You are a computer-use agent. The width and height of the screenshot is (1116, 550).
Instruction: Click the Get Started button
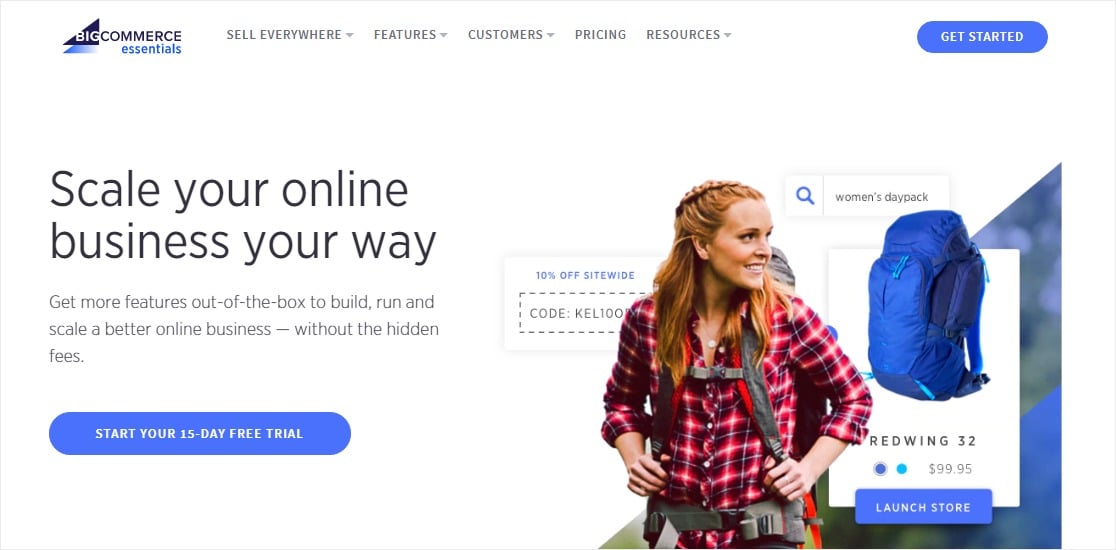tap(982, 37)
